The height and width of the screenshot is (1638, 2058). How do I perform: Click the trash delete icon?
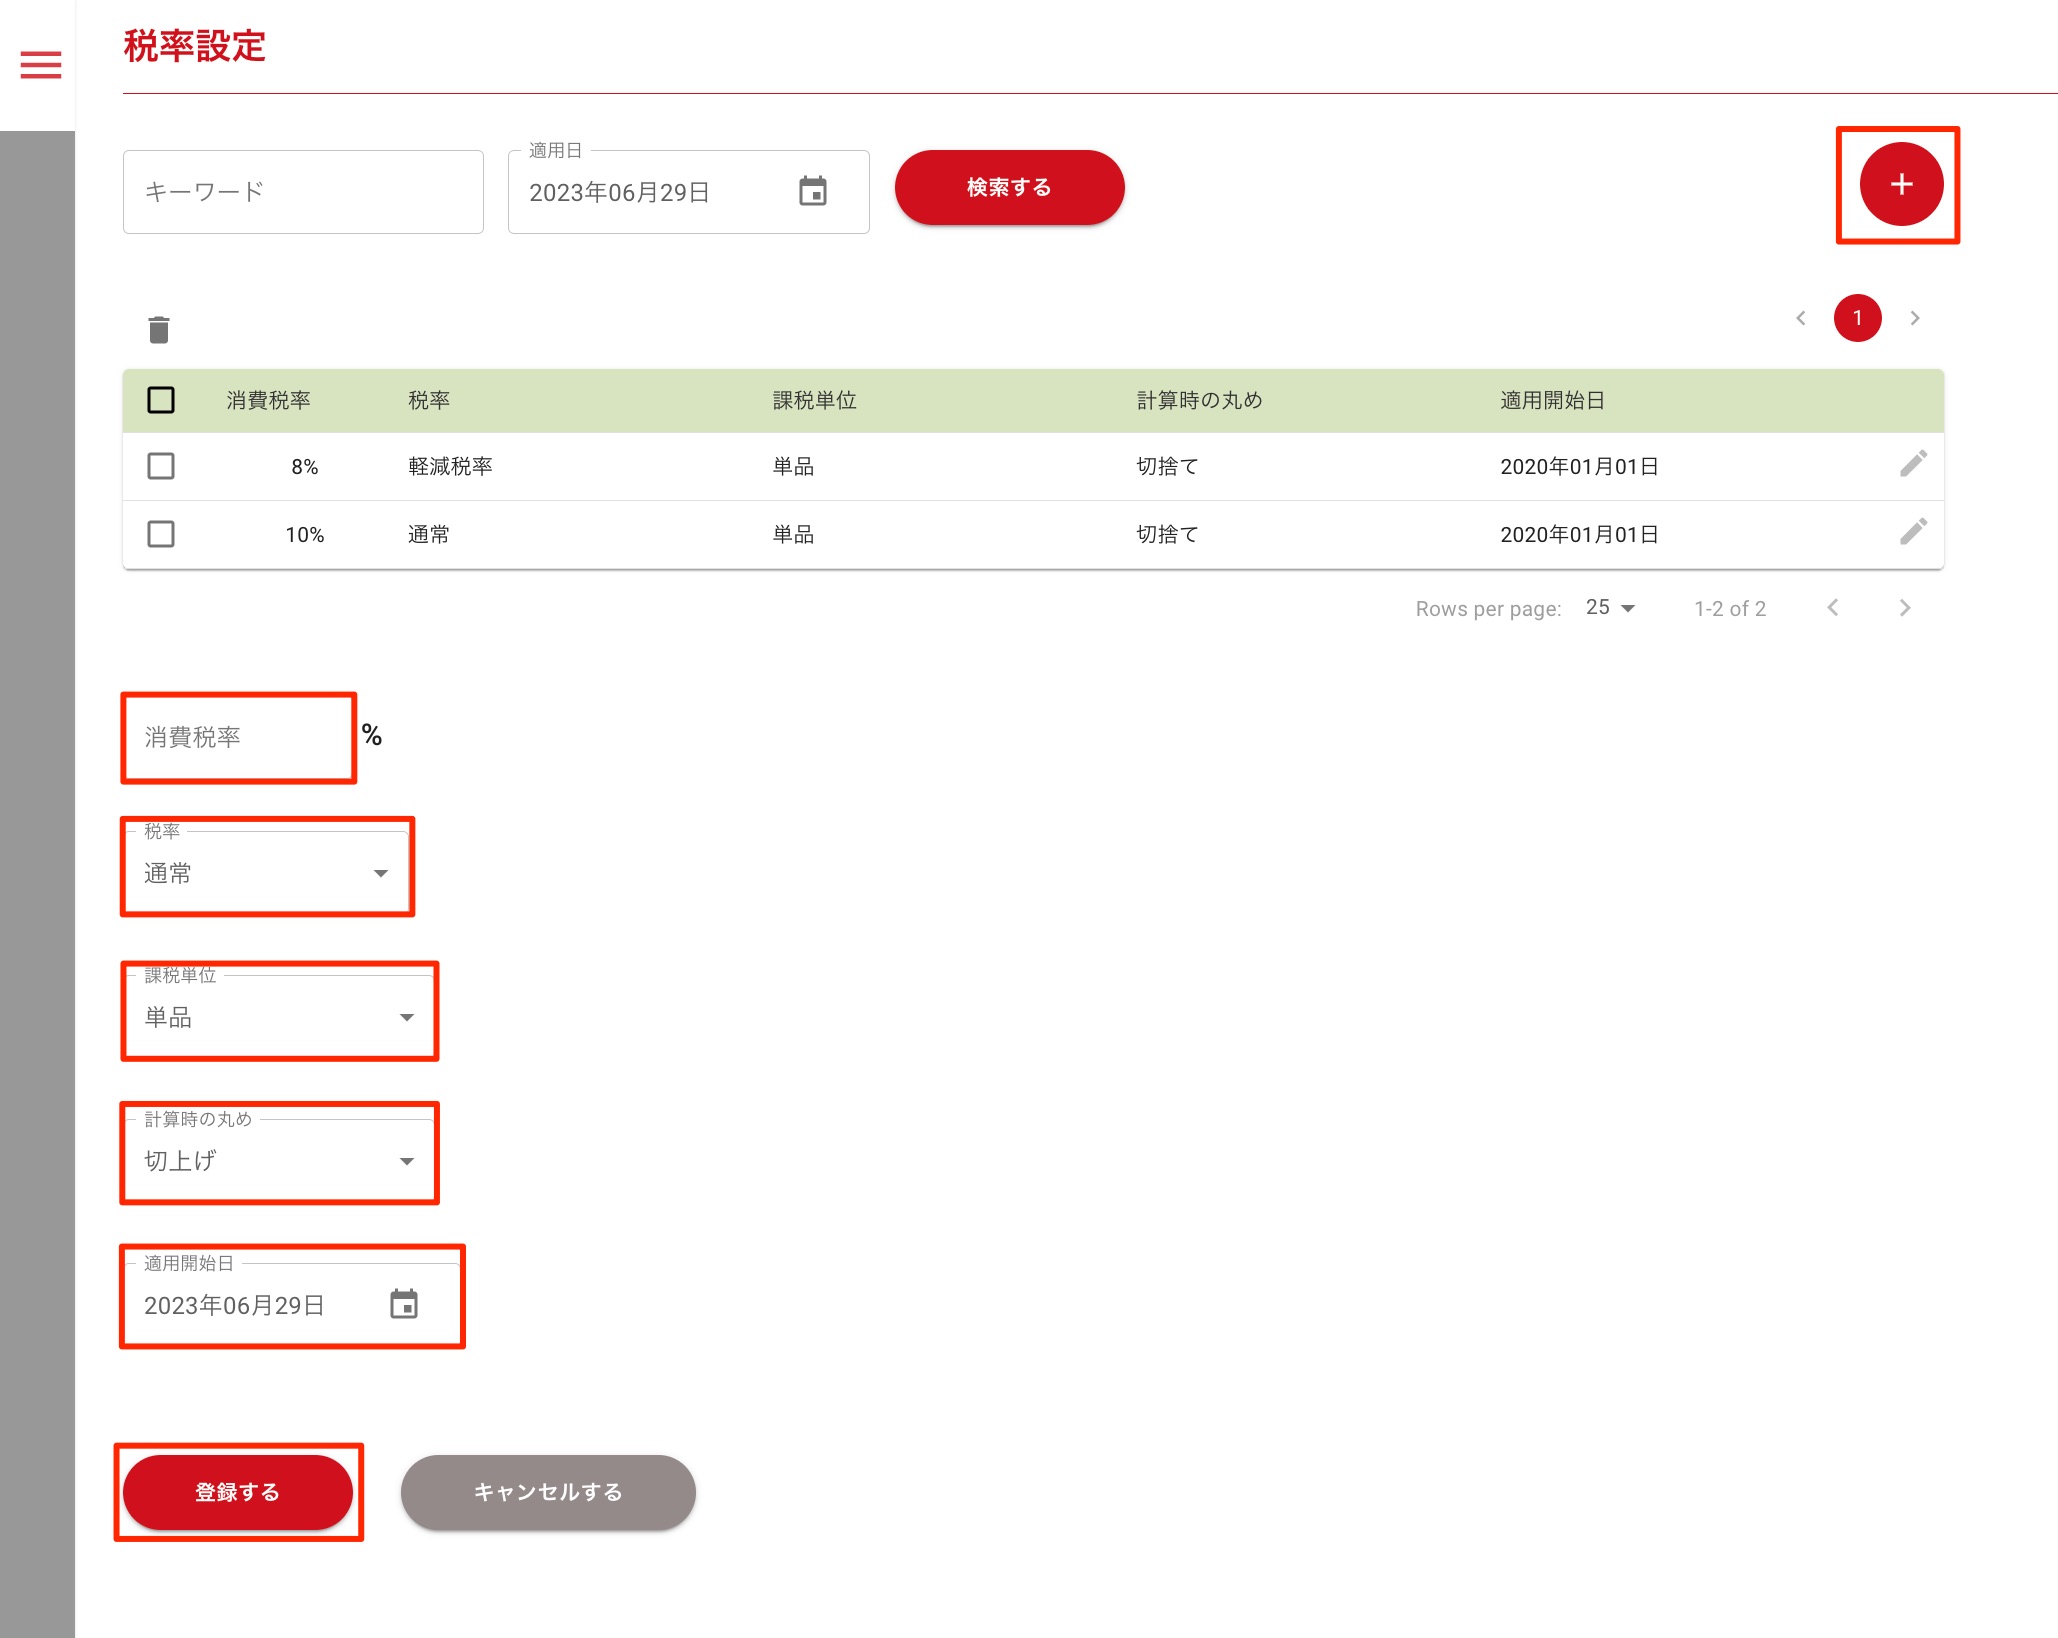point(159,330)
